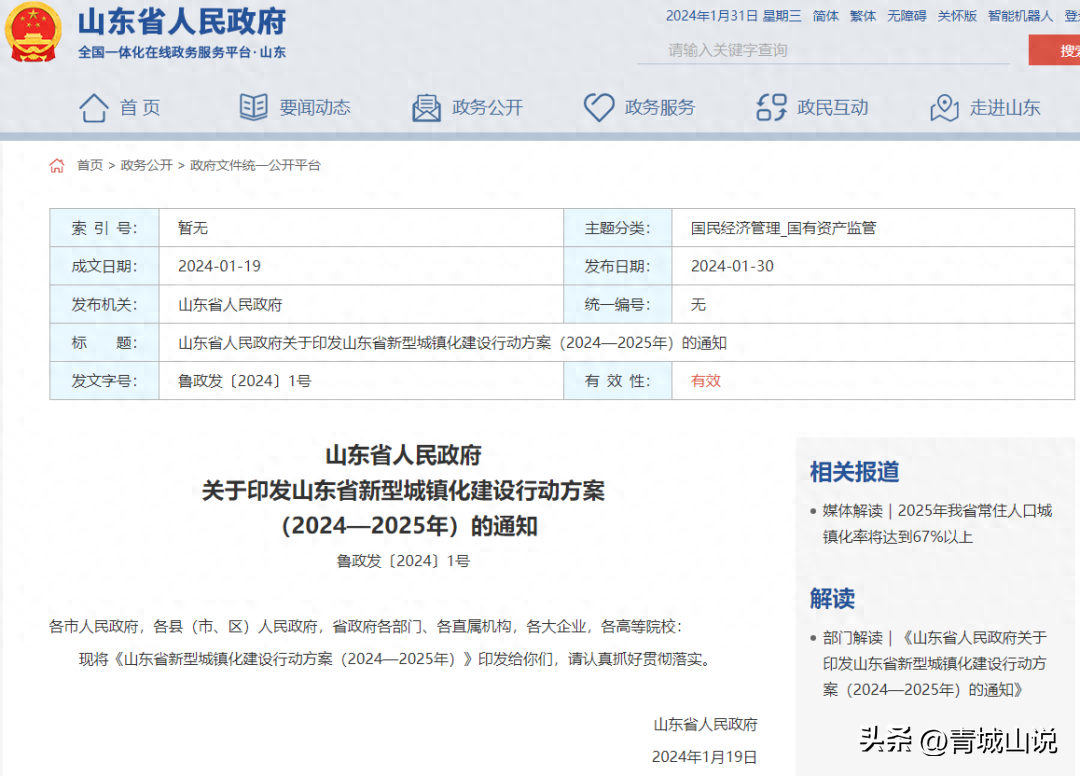This screenshot has height=776, width=1080.
Task: Select 简体 simplified Chinese mode
Action: click(825, 16)
